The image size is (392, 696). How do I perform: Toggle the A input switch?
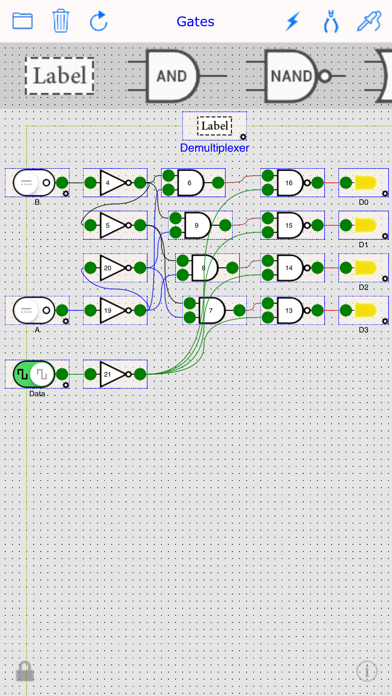33,310
